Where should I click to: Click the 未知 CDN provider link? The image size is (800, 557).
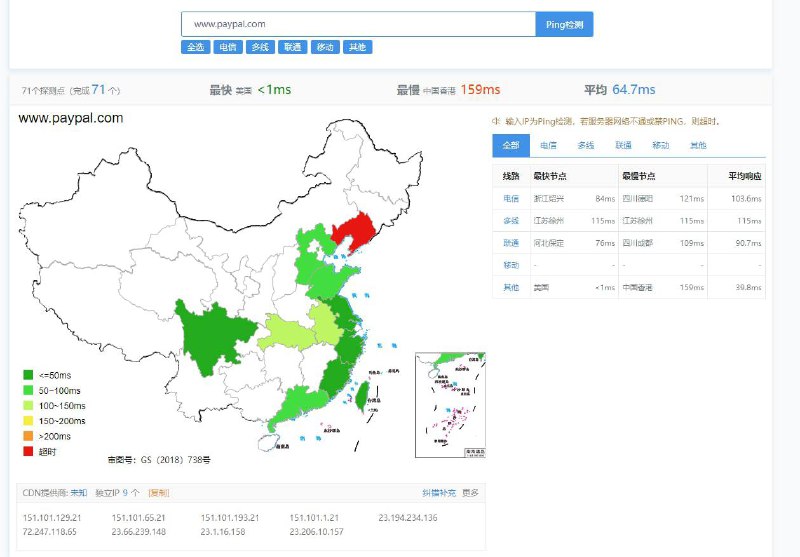click(79, 493)
